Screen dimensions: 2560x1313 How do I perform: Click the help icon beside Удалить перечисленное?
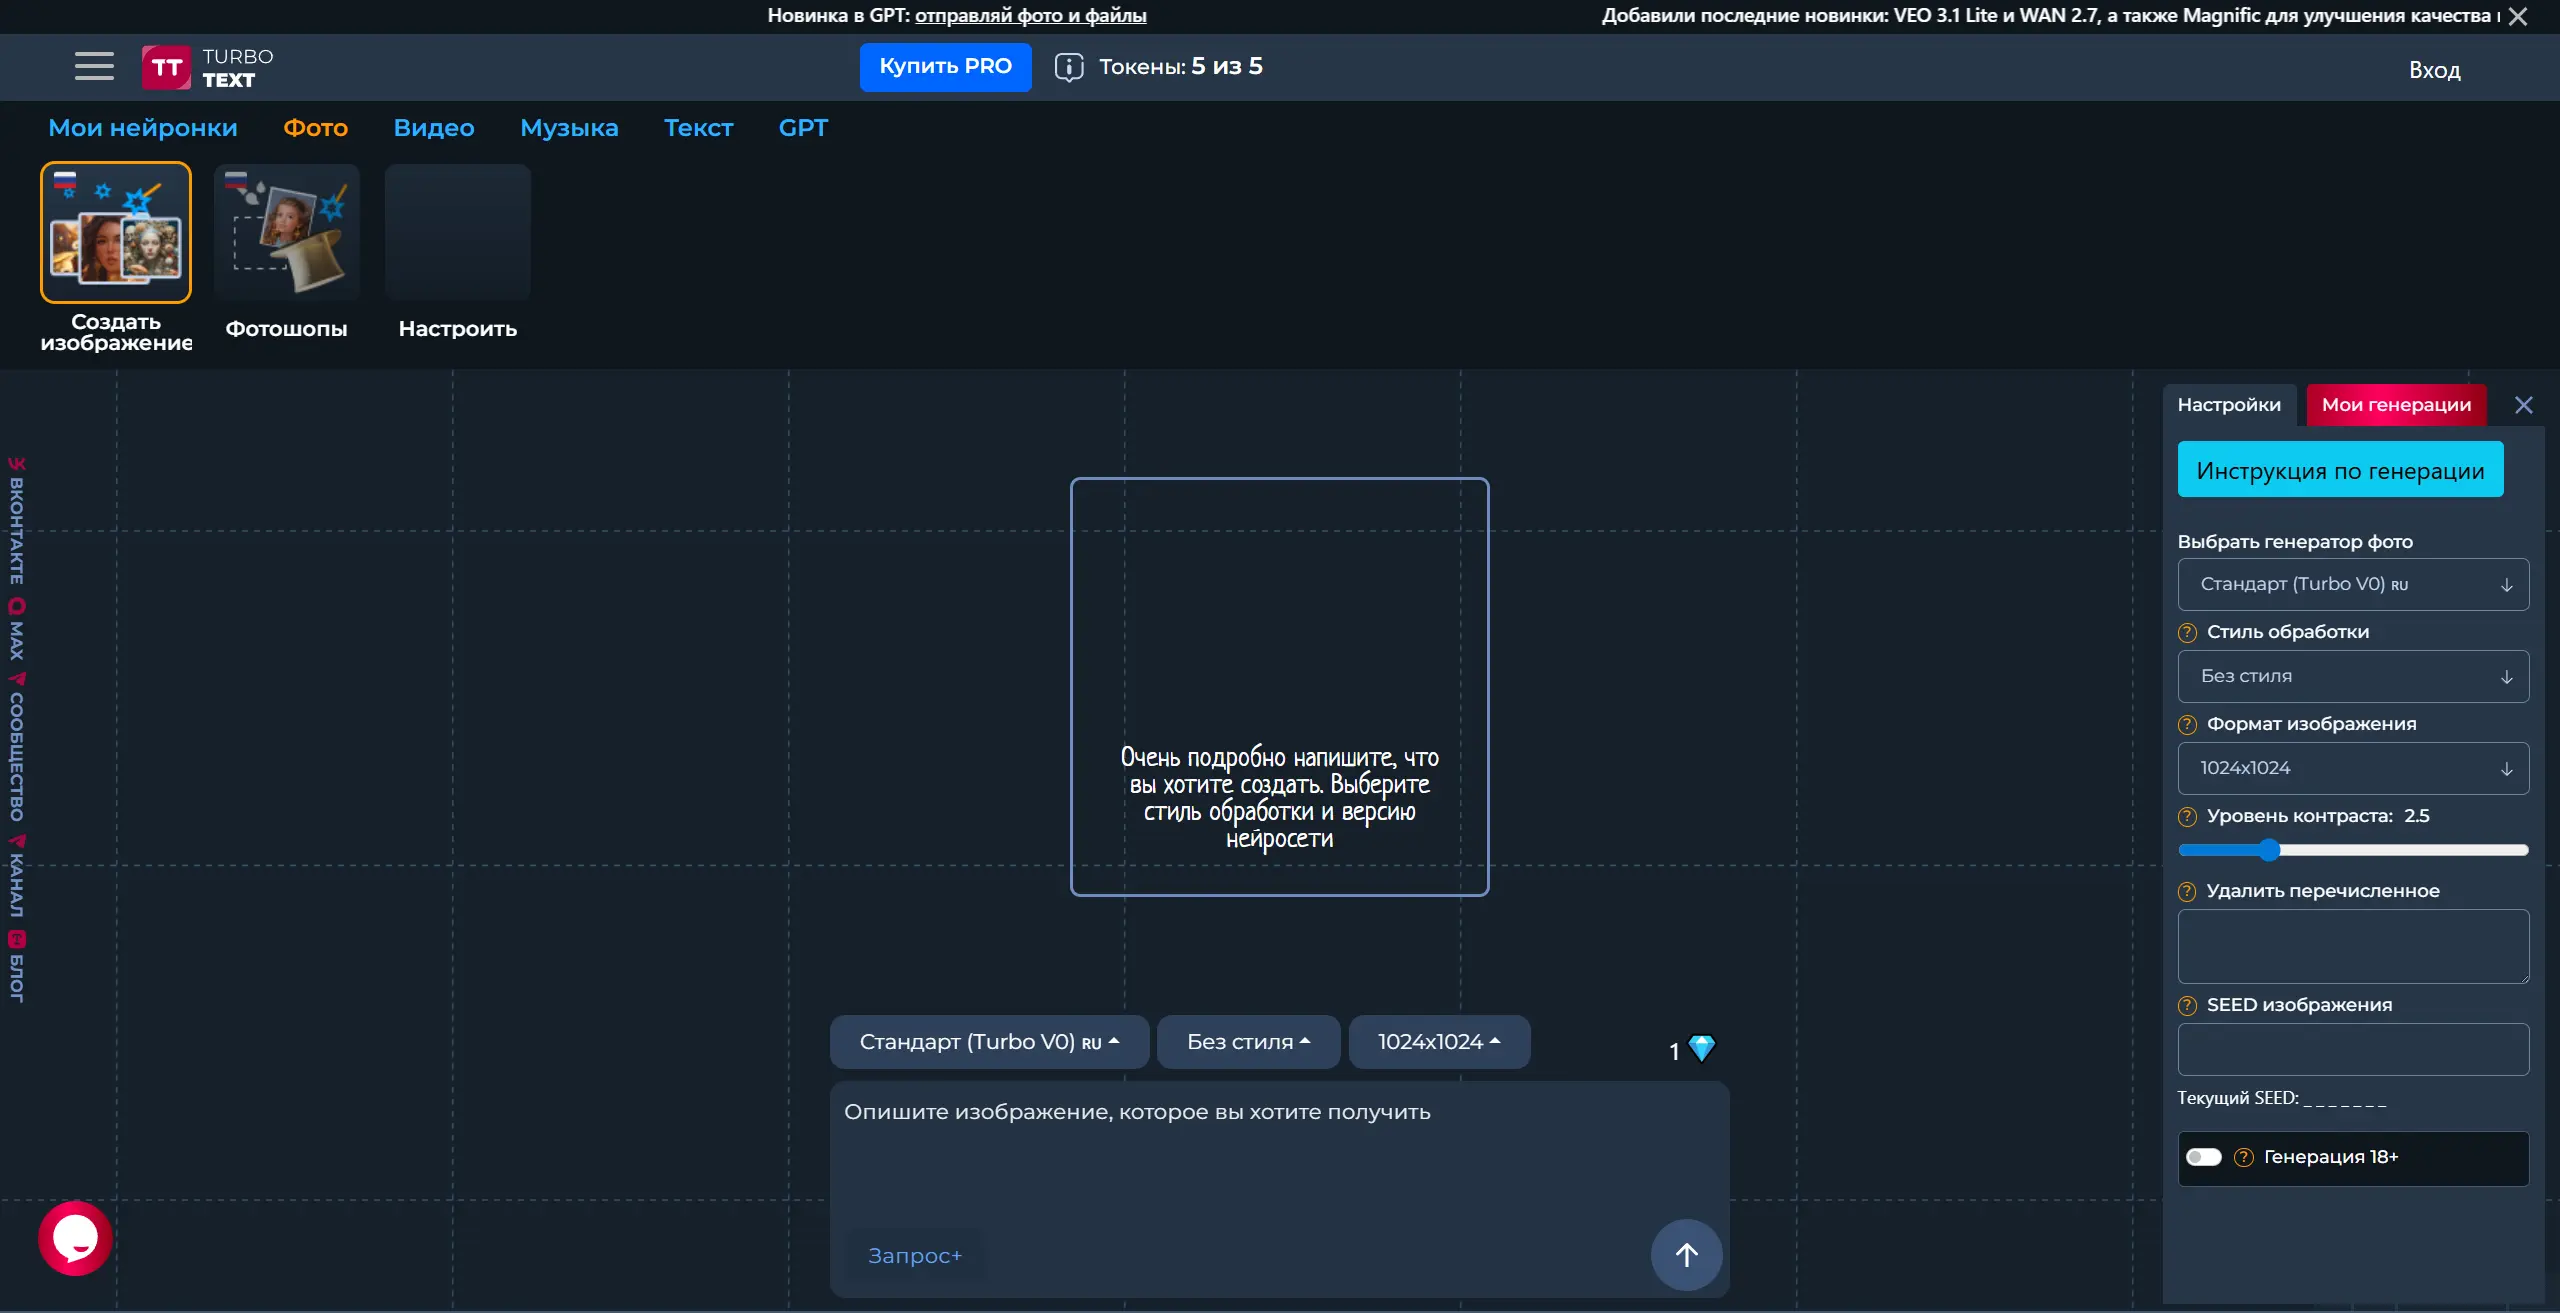coord(2187,891)
